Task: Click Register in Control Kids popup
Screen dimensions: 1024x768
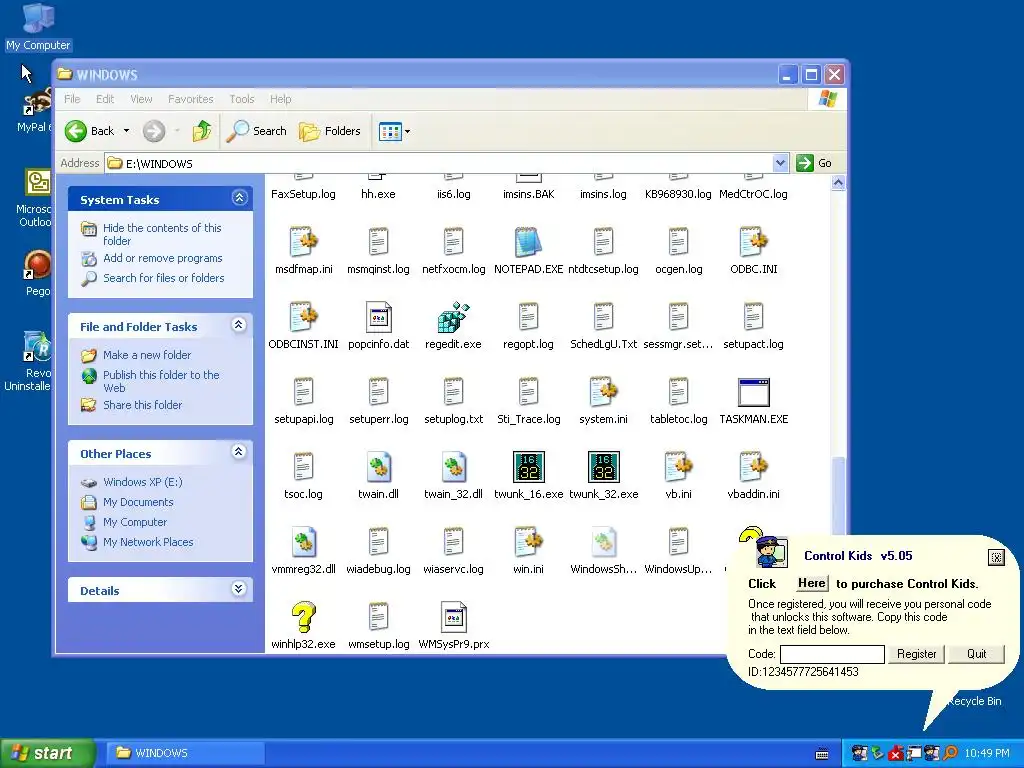Action: coord(916,654)
